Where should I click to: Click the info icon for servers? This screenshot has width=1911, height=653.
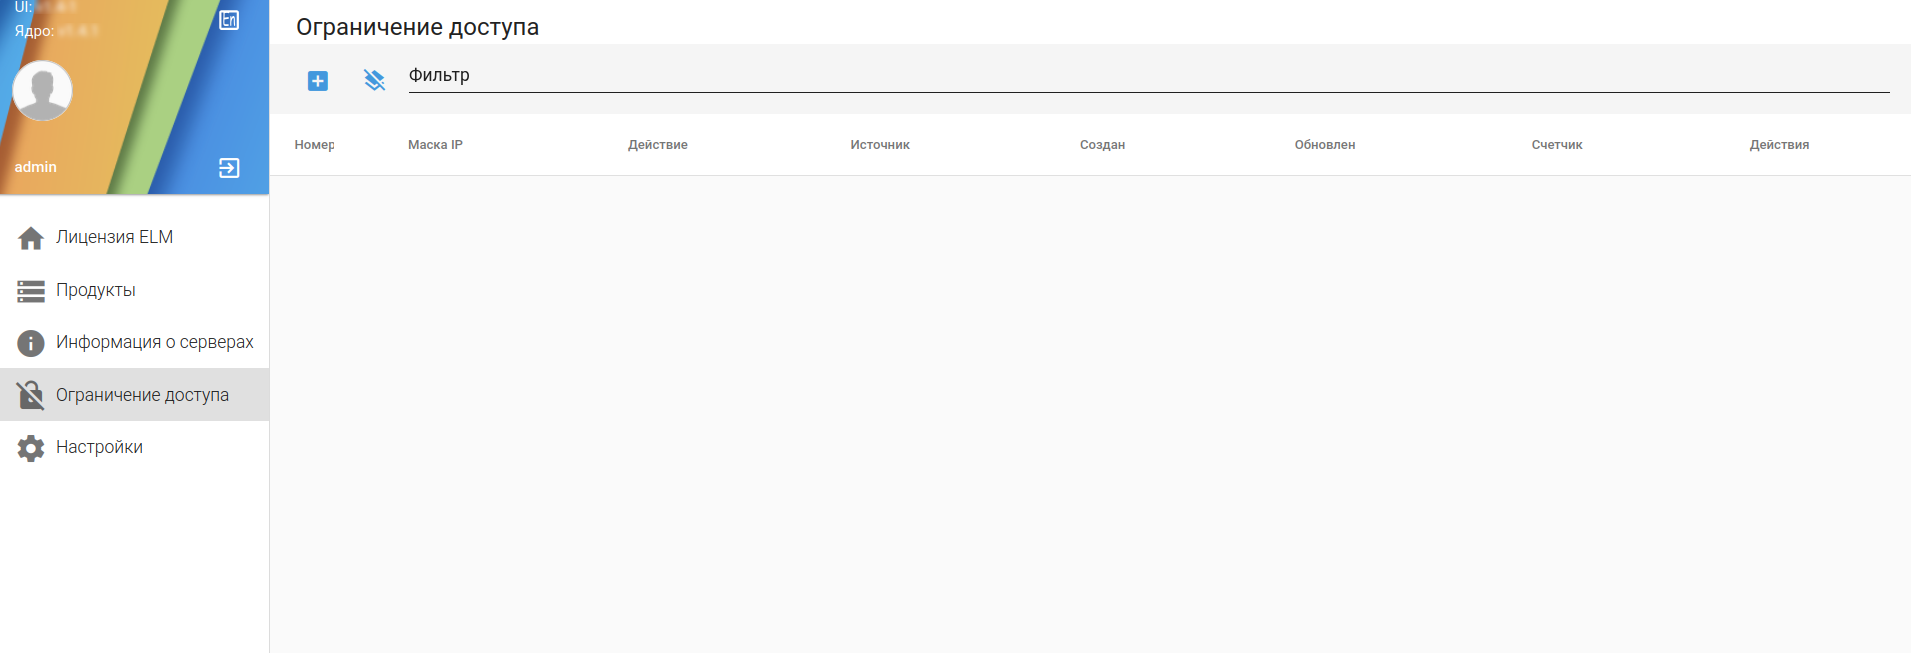[31, 343]
